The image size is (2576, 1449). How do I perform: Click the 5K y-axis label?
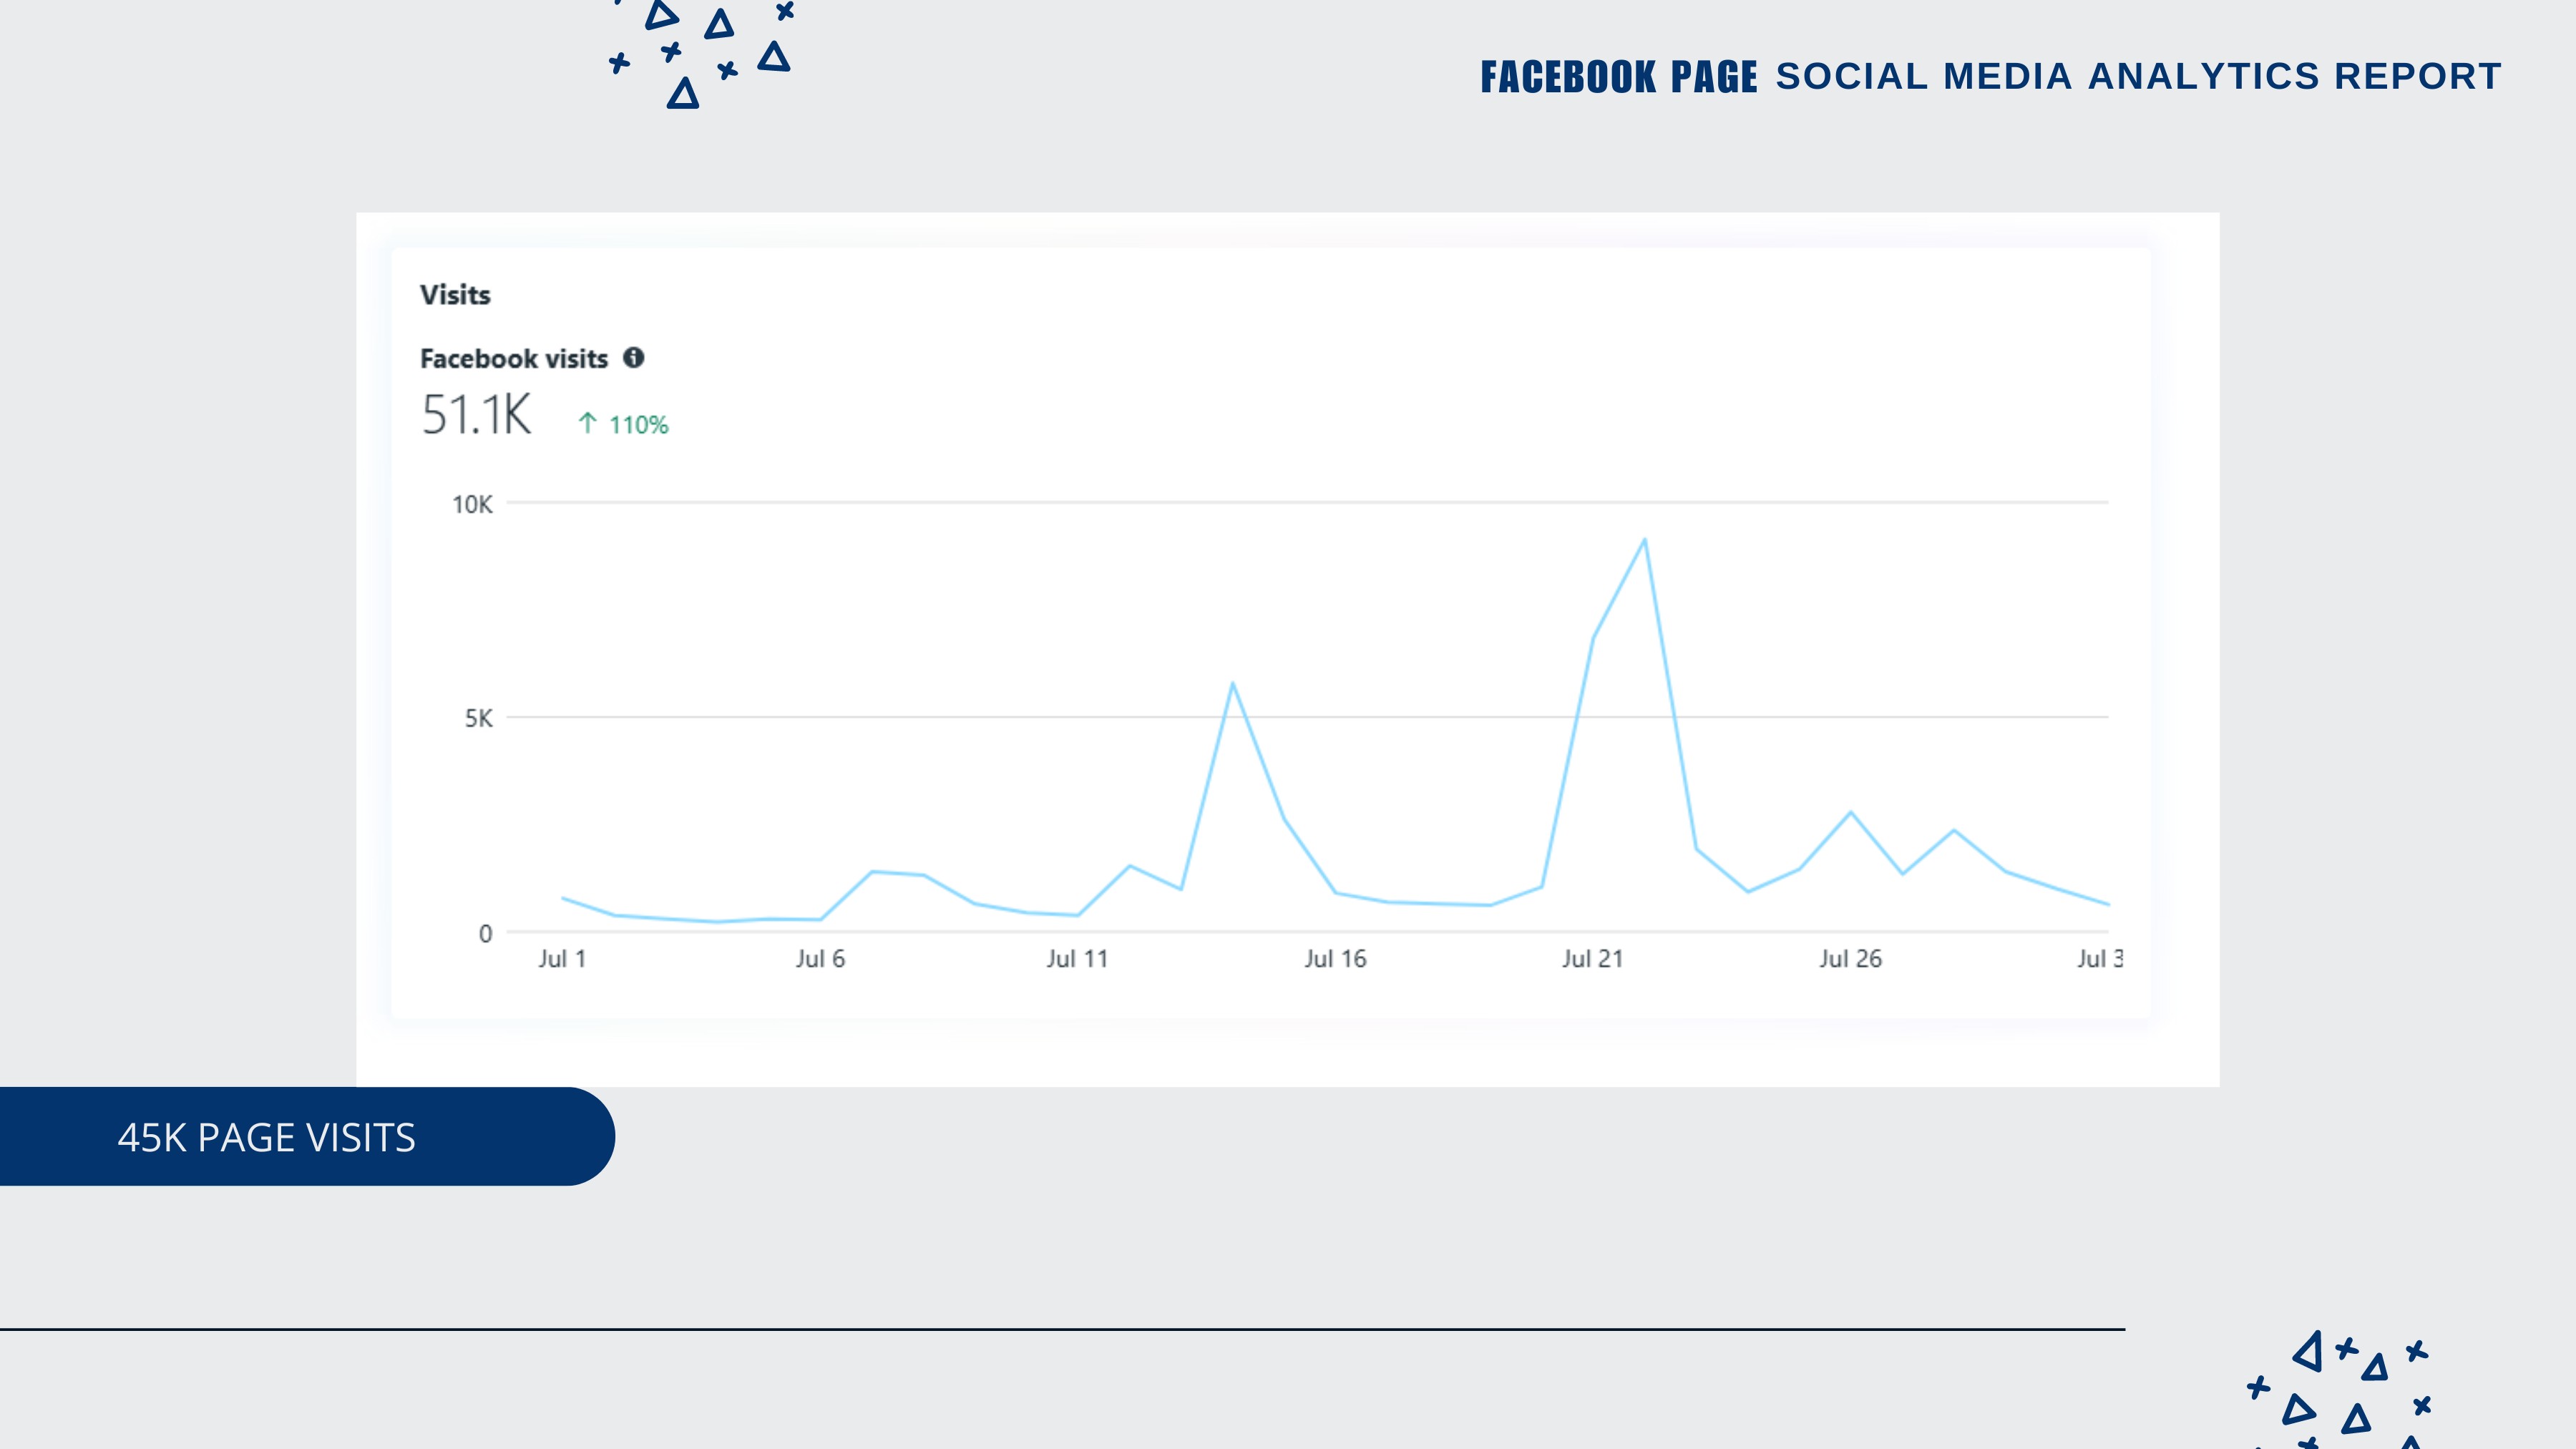click(478, 719)
